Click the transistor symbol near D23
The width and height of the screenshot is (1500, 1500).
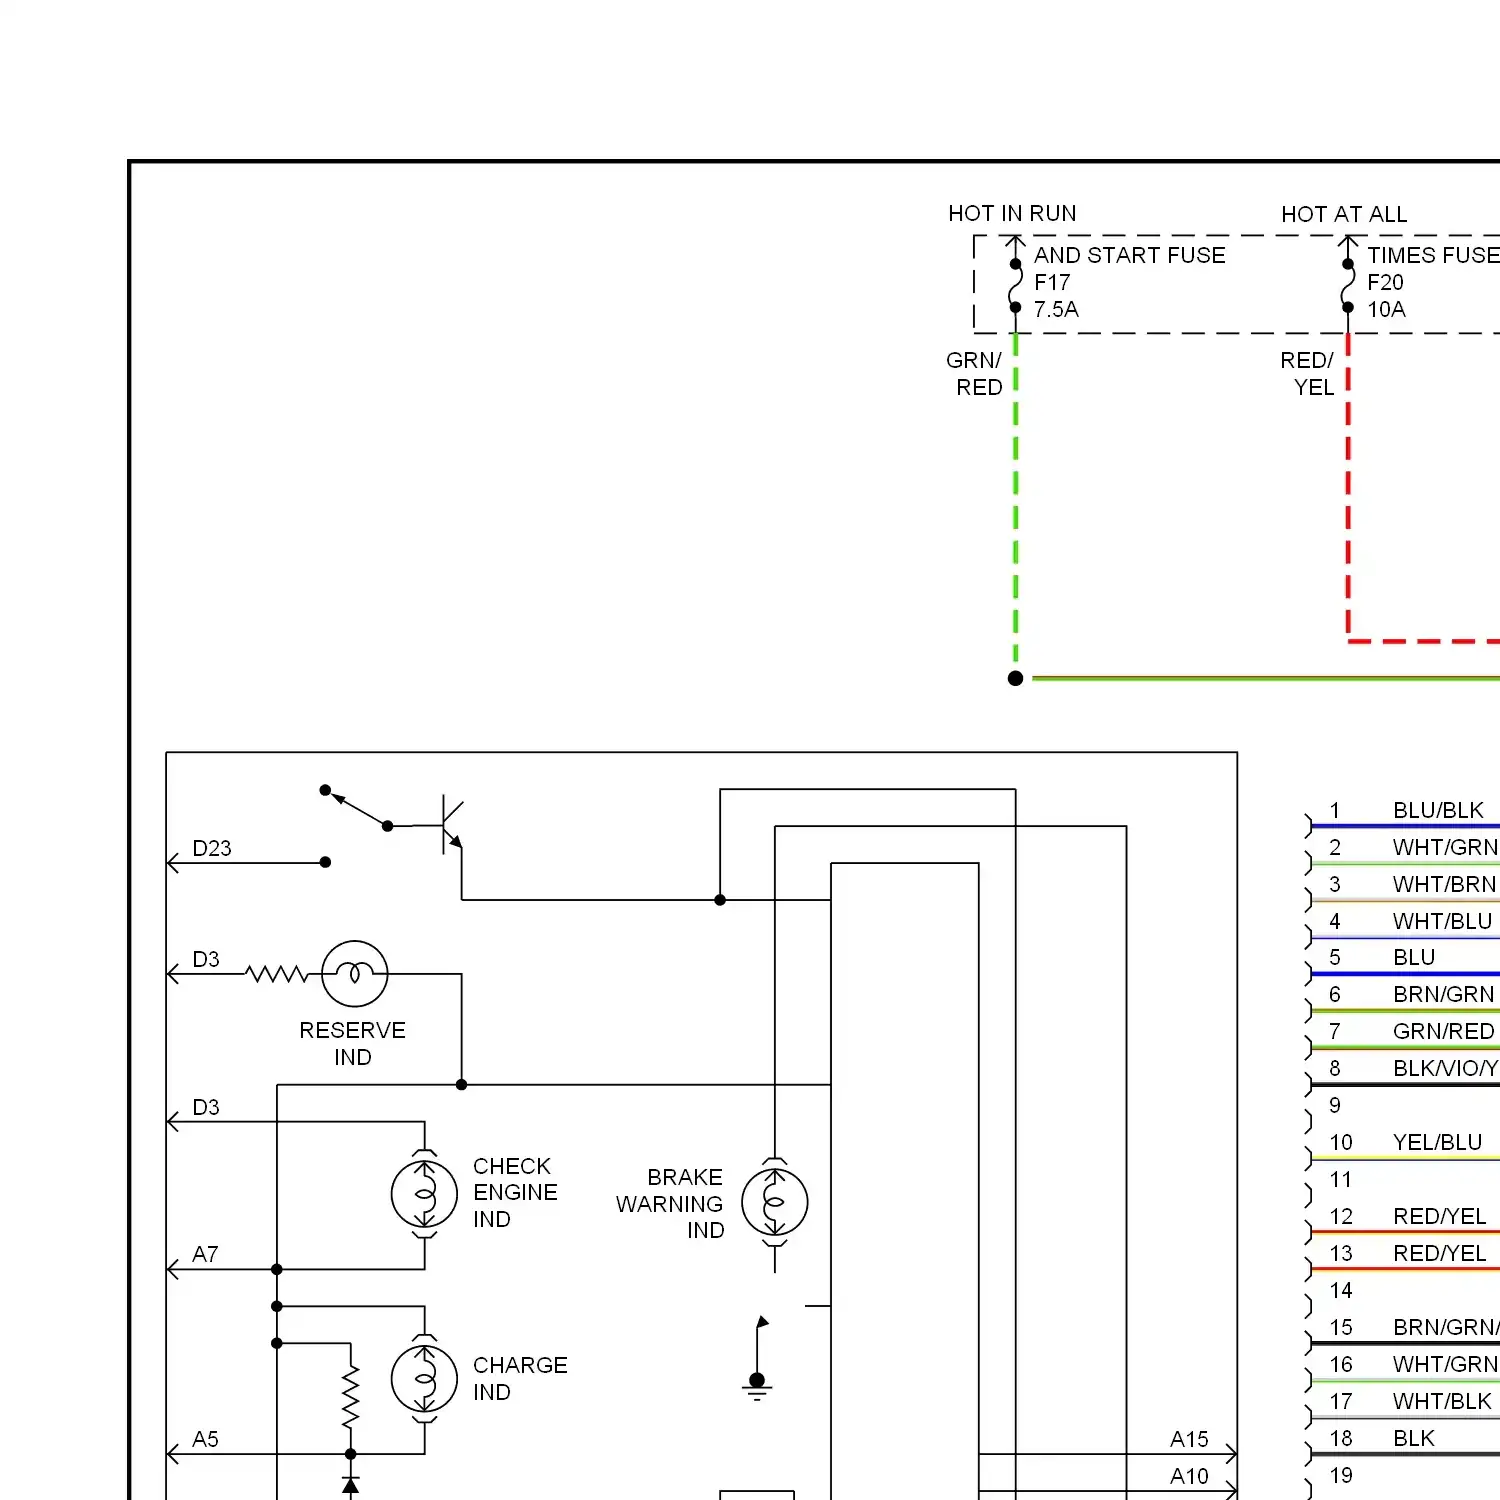tap(452, 826)
